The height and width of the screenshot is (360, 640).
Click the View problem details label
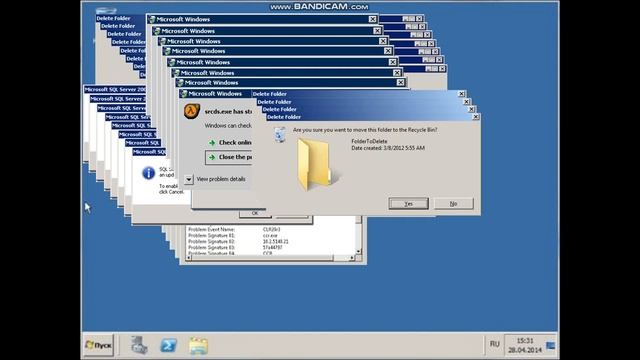click(x=221, y=179)
